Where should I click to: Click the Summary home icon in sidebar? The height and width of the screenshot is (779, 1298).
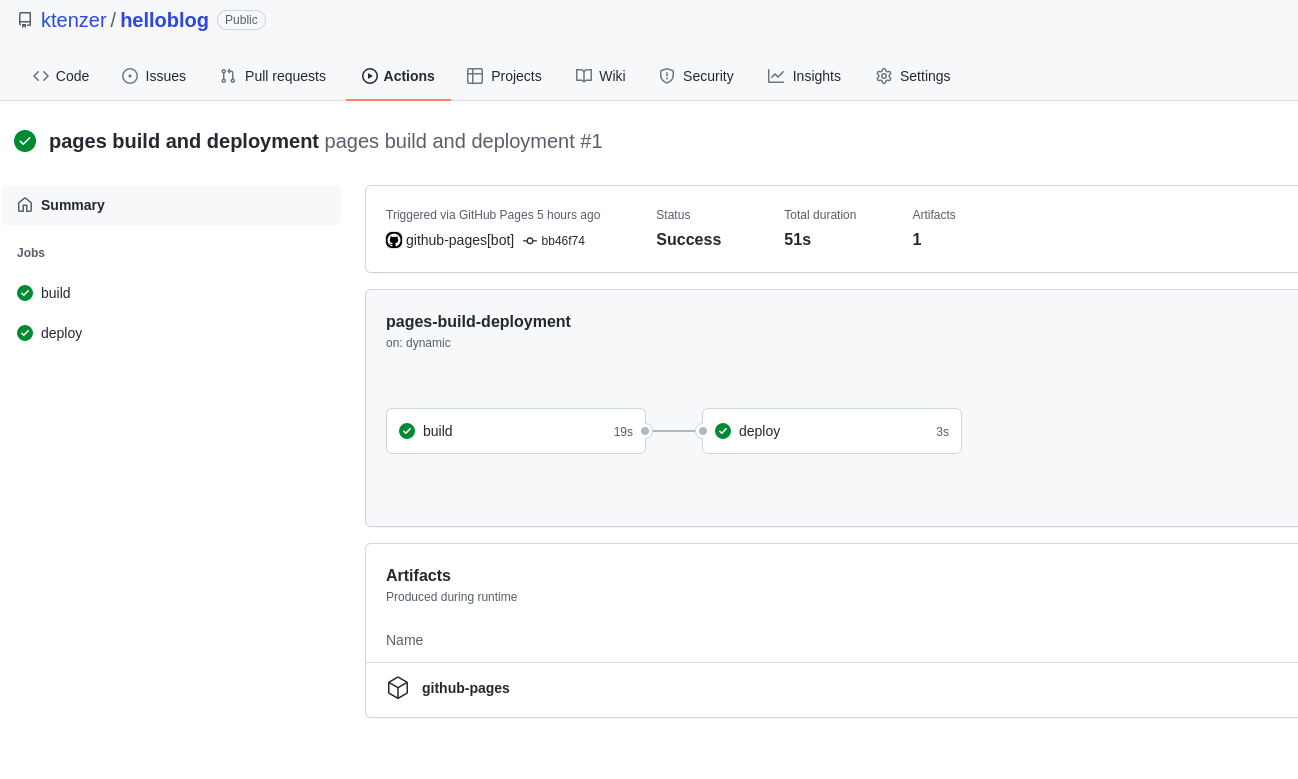25,205
